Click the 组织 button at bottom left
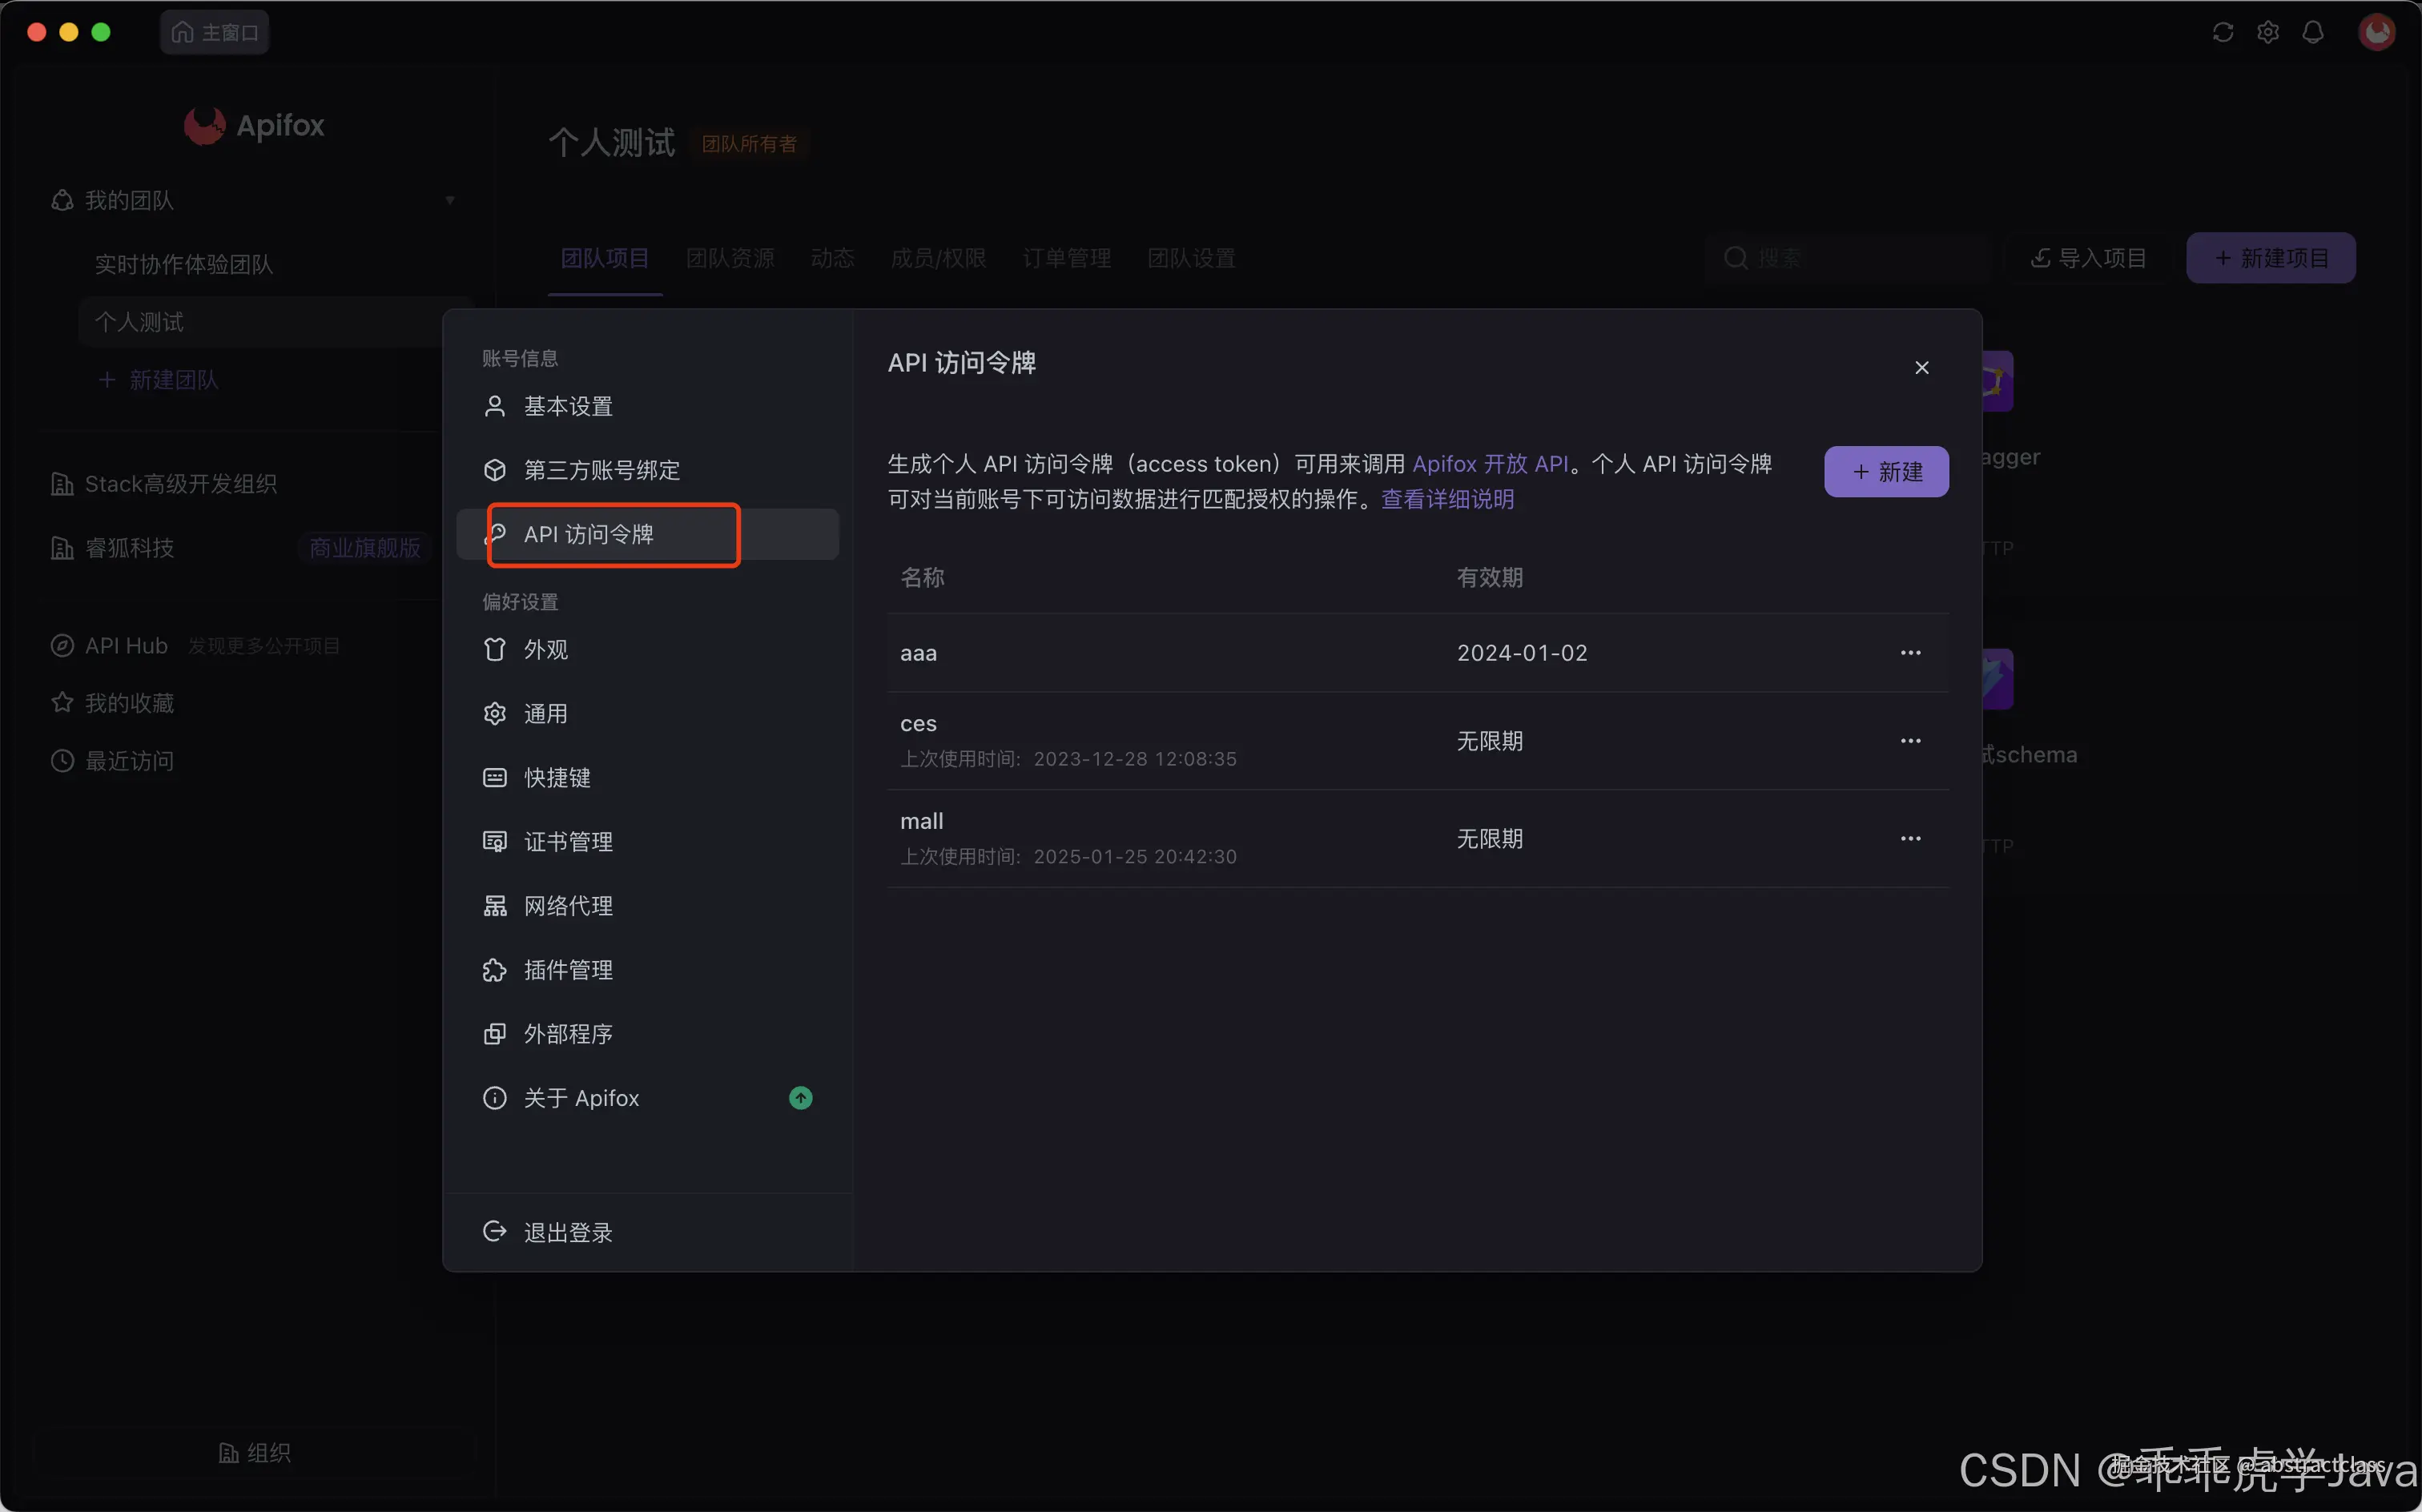2422x1512 pixels. click(x=255, y=1452)
